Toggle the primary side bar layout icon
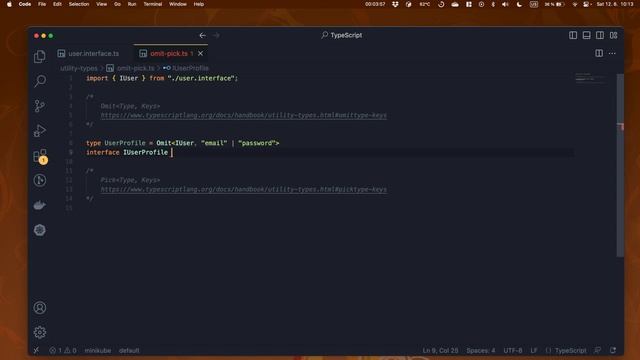 573,36
